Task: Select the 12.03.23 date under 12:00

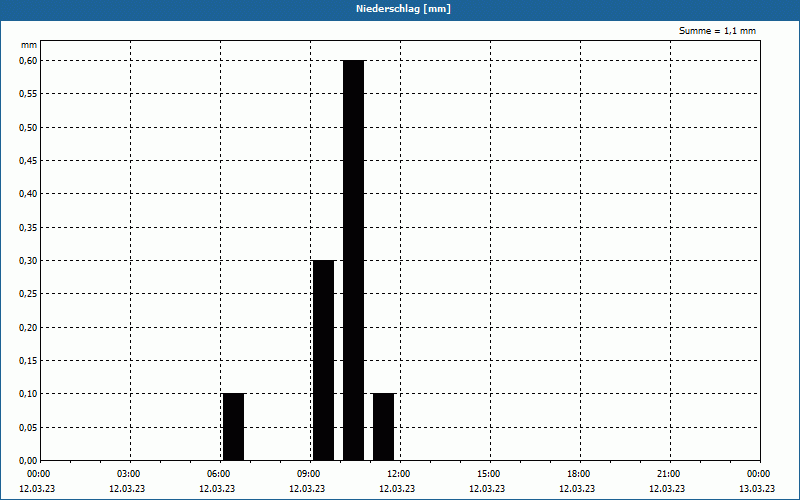Action: 397,489
